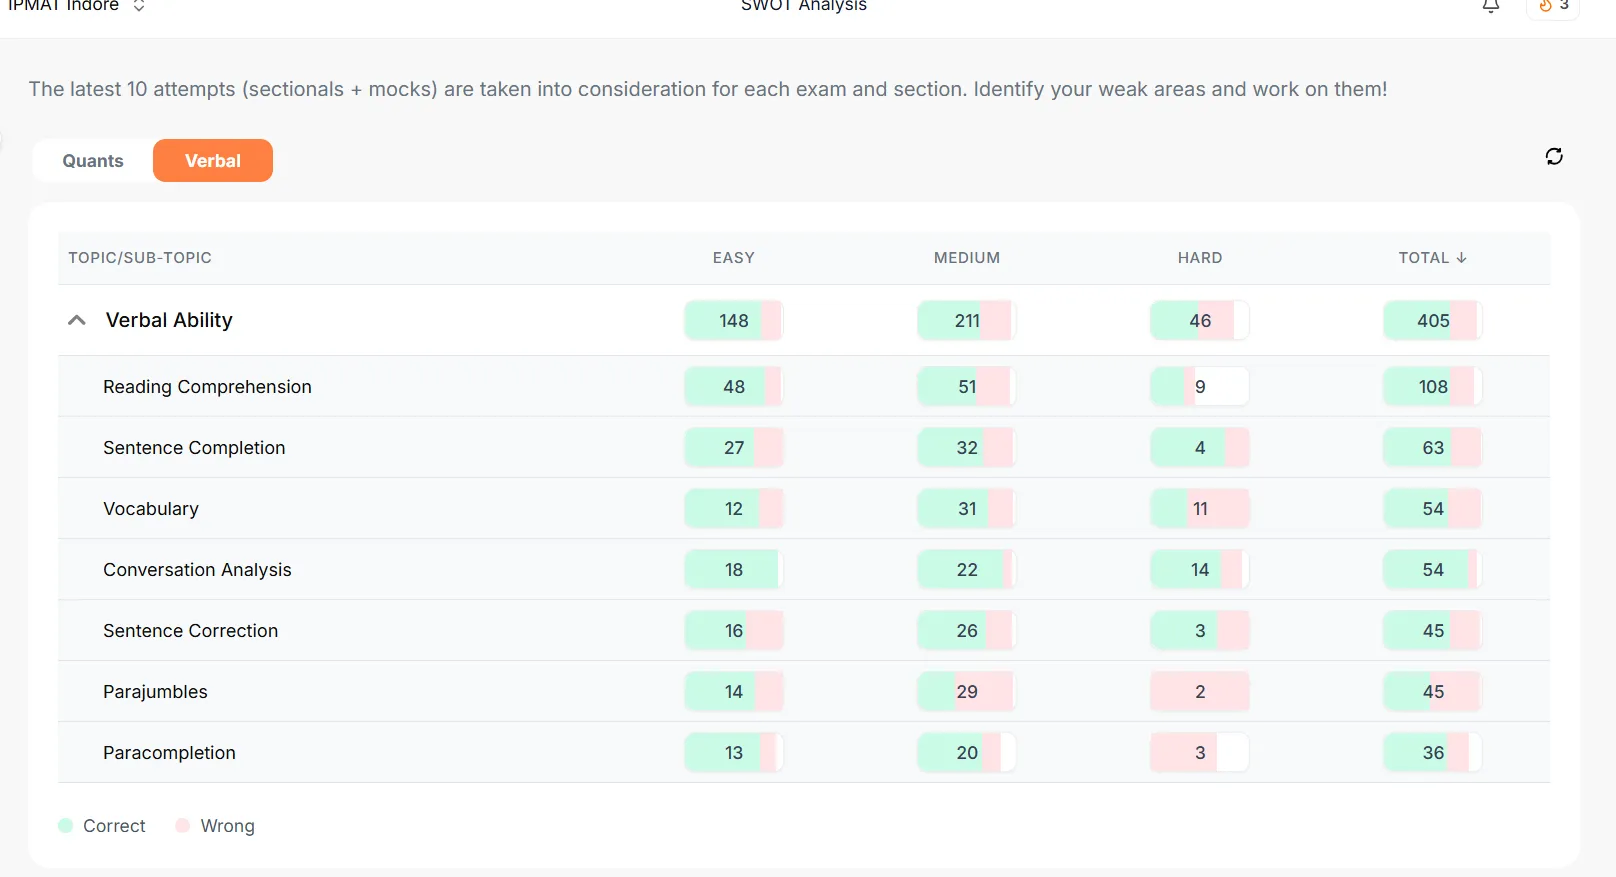Switch to the Quants tab

click(x=93, y=161)
